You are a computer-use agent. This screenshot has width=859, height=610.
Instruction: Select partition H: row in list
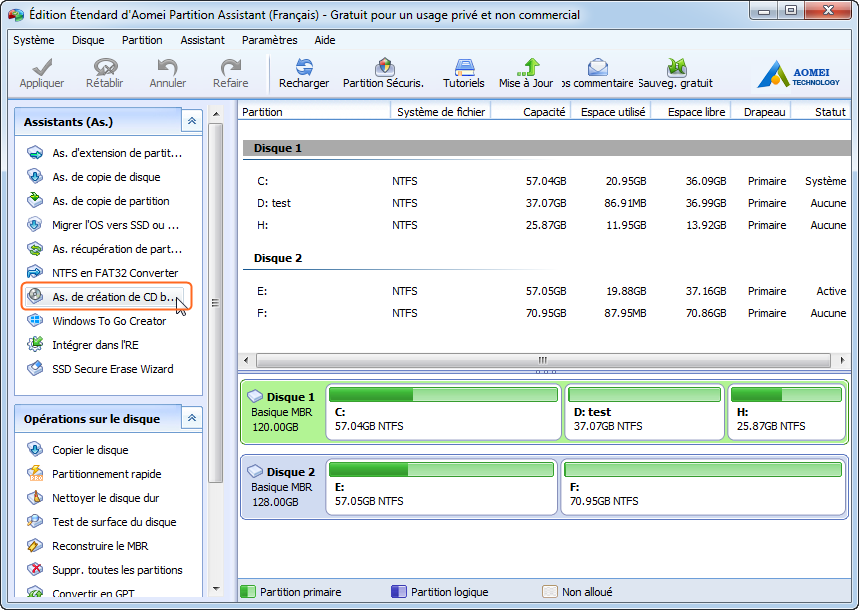tap(547, 225)
